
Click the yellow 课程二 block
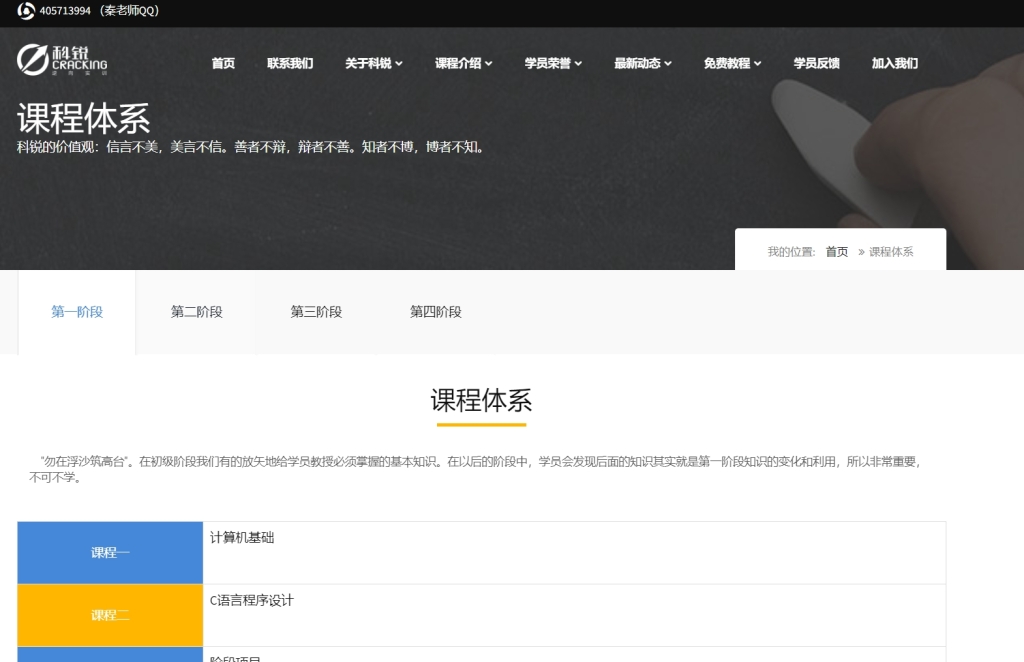click(110, 615)
